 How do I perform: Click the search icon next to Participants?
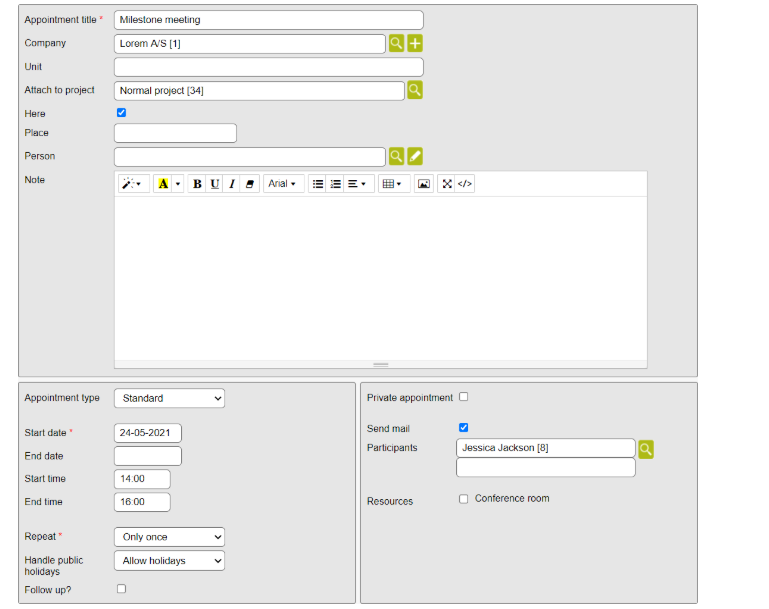[646, 449]
